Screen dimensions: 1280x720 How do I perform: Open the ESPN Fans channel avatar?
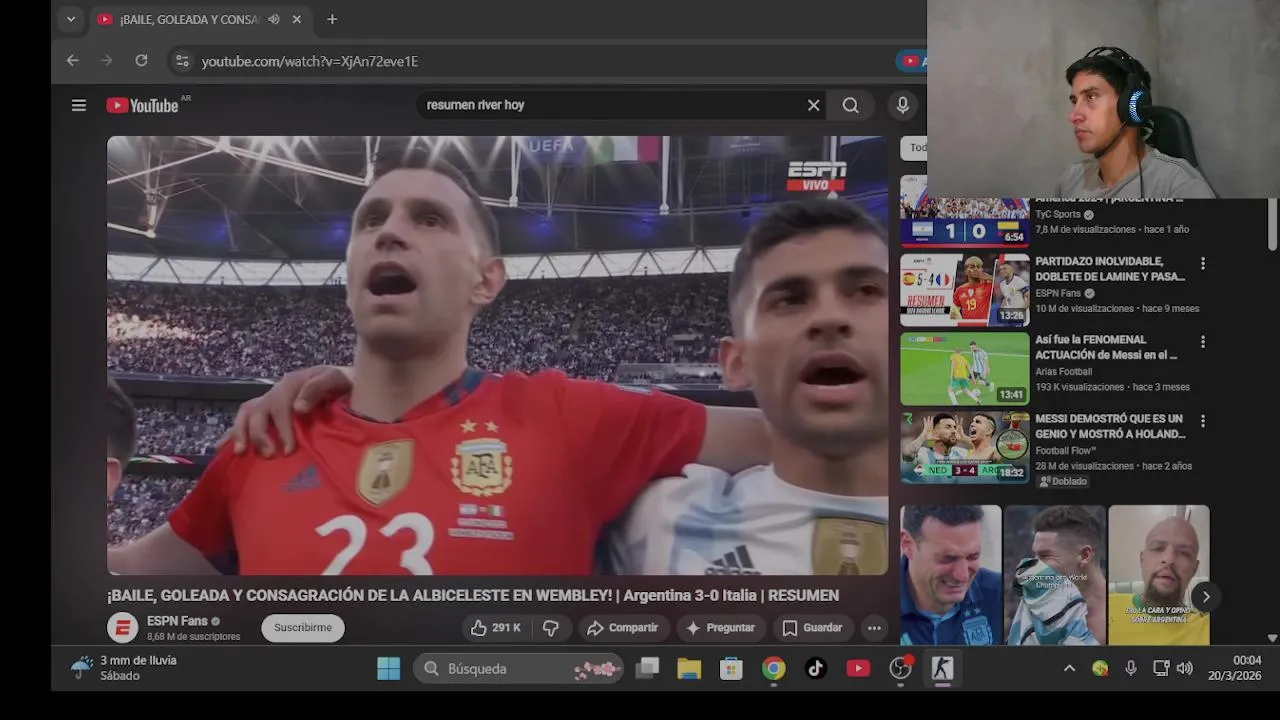point(123,628)
